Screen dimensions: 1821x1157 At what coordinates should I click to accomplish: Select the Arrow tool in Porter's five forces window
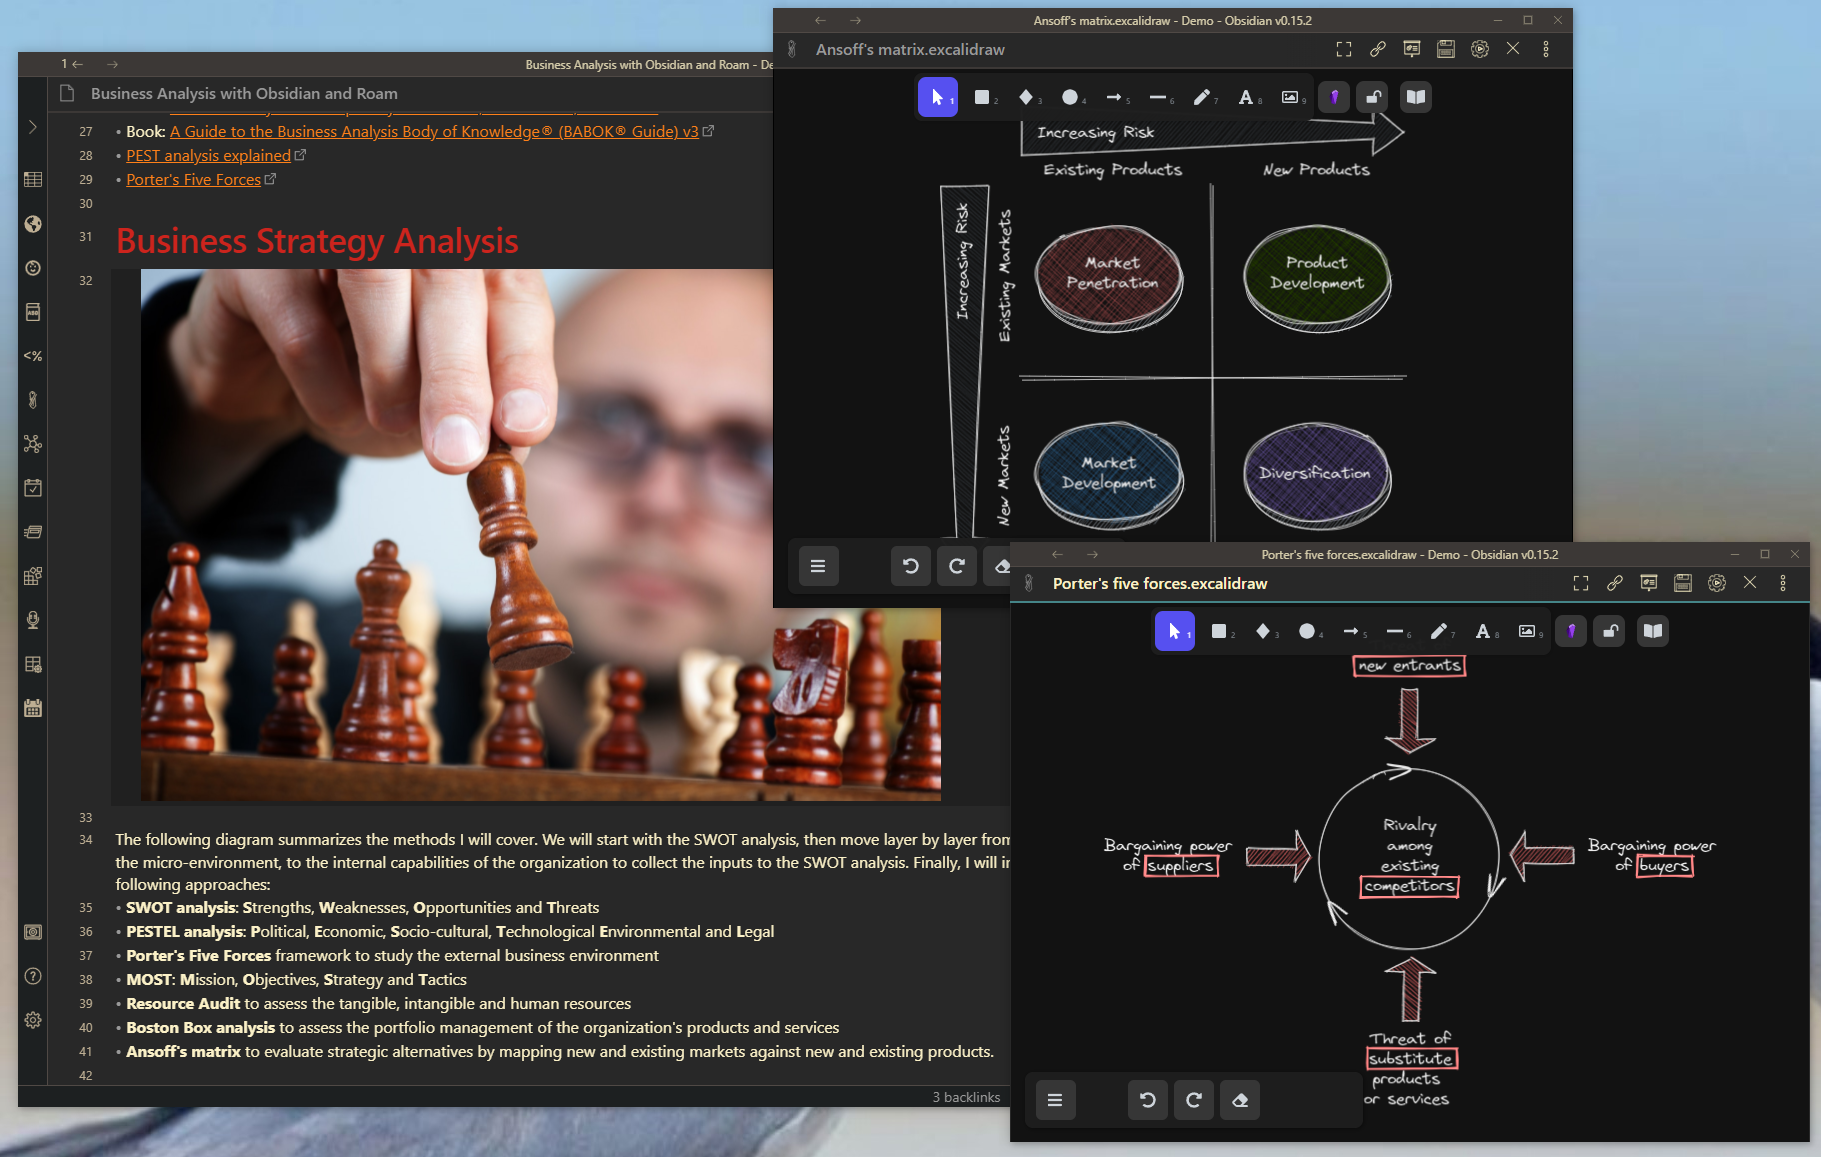click(x=1351, y=631)
